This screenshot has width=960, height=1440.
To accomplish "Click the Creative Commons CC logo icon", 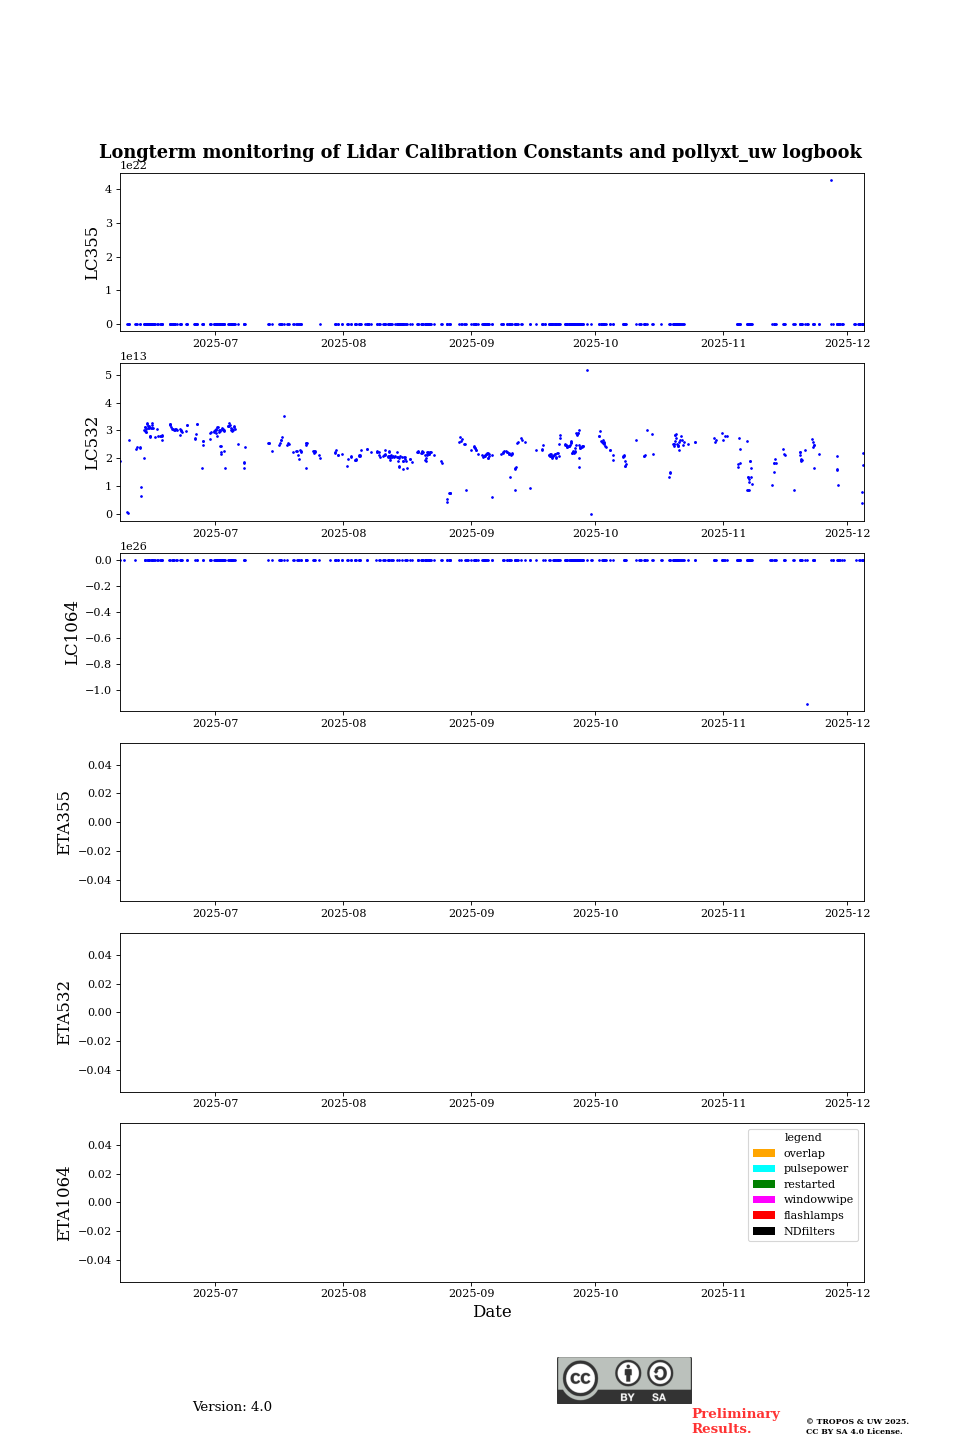I will point(580,1378).
